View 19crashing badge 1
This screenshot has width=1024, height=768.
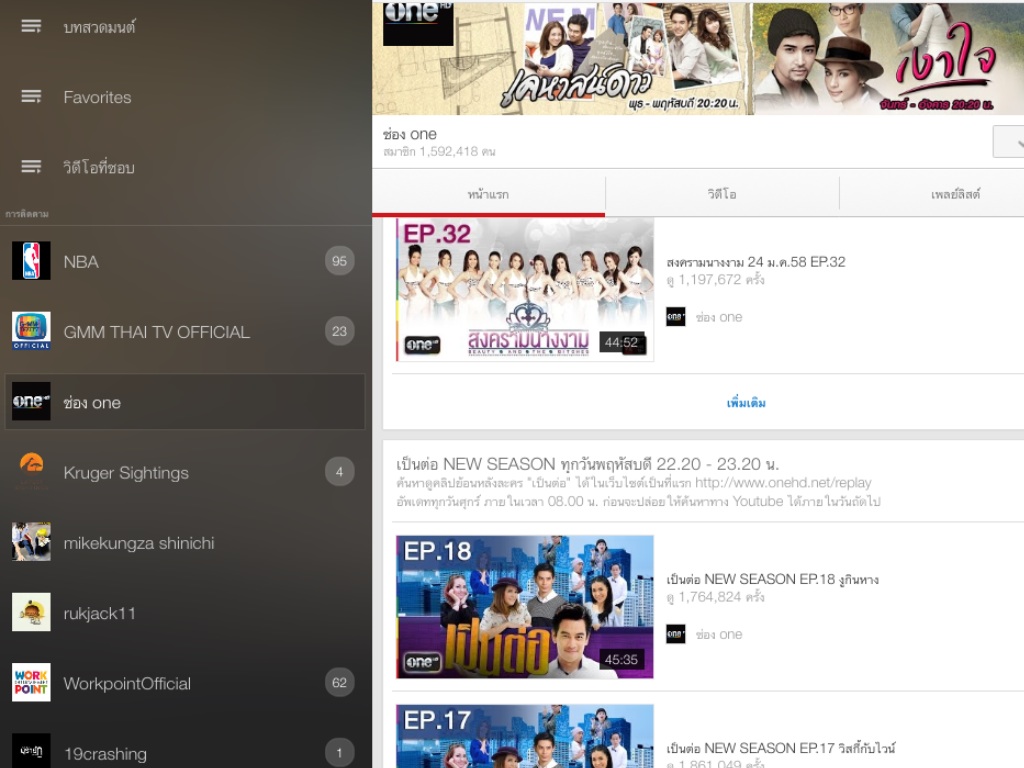(340, 752)
